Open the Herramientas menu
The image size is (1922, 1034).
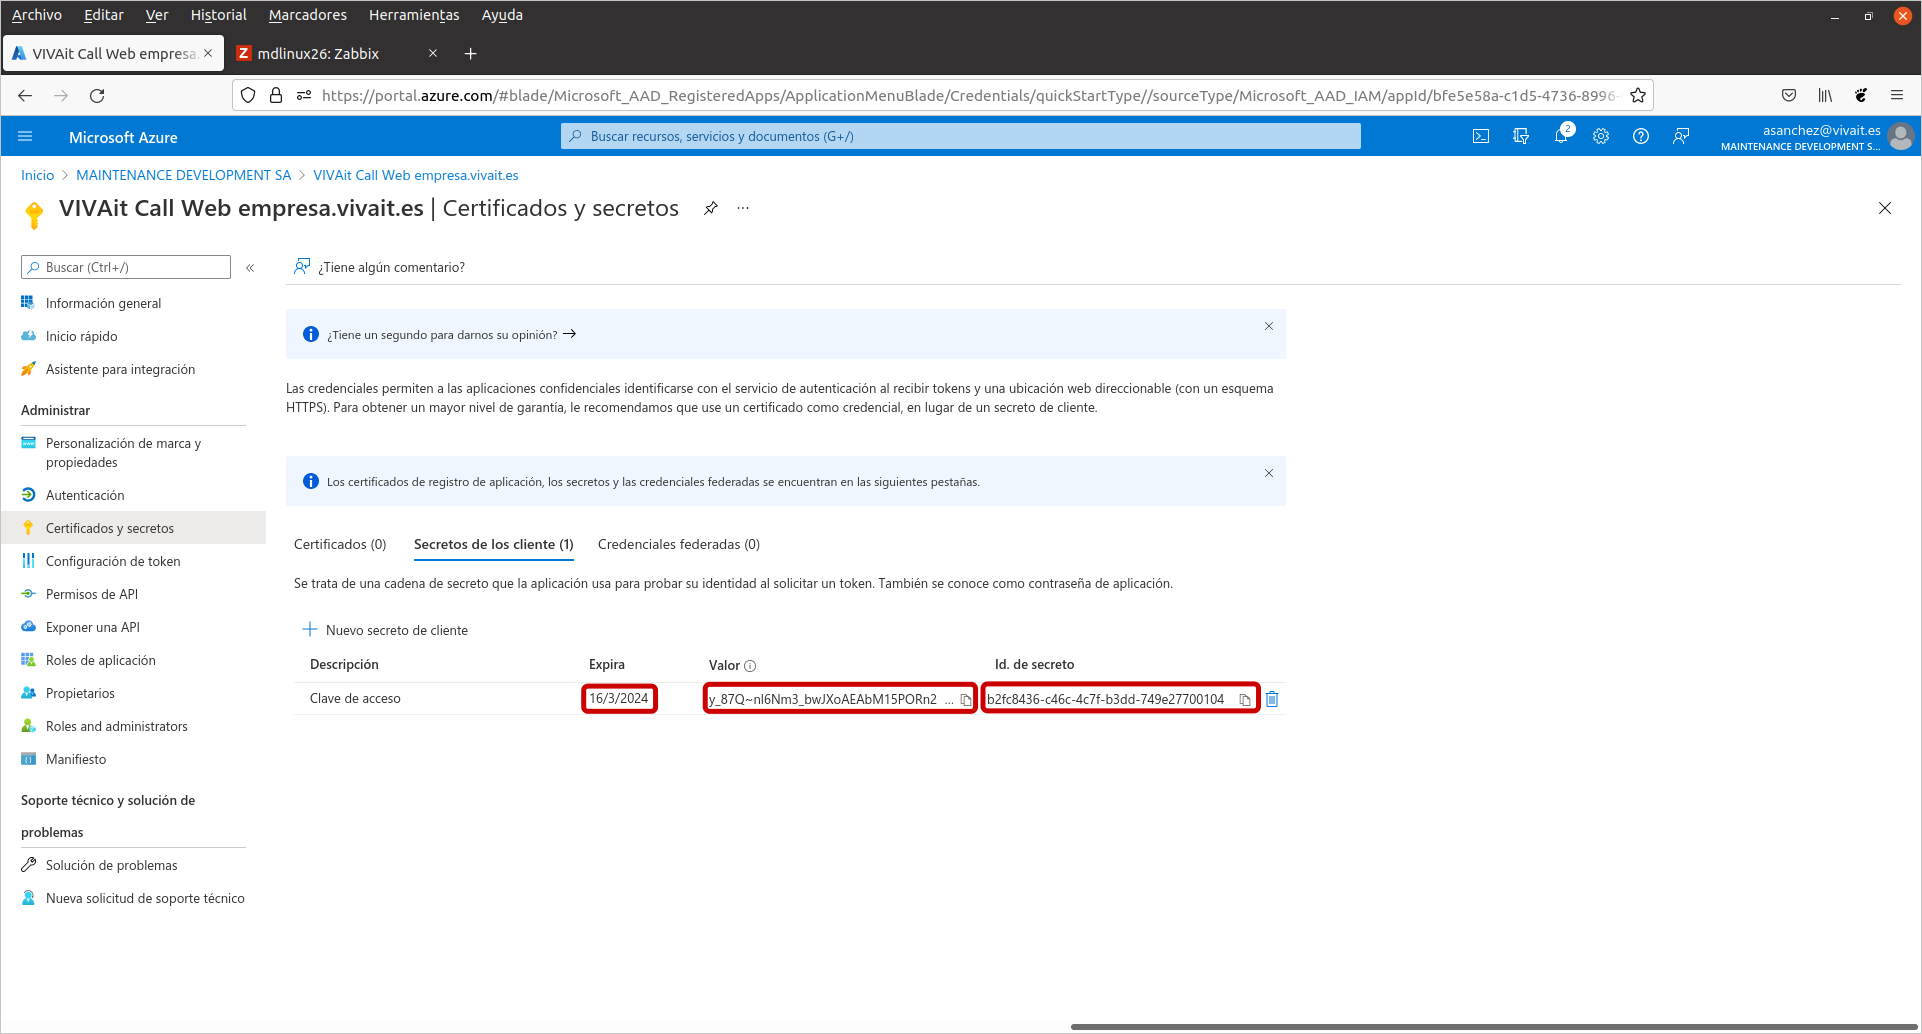click(414, 15)
